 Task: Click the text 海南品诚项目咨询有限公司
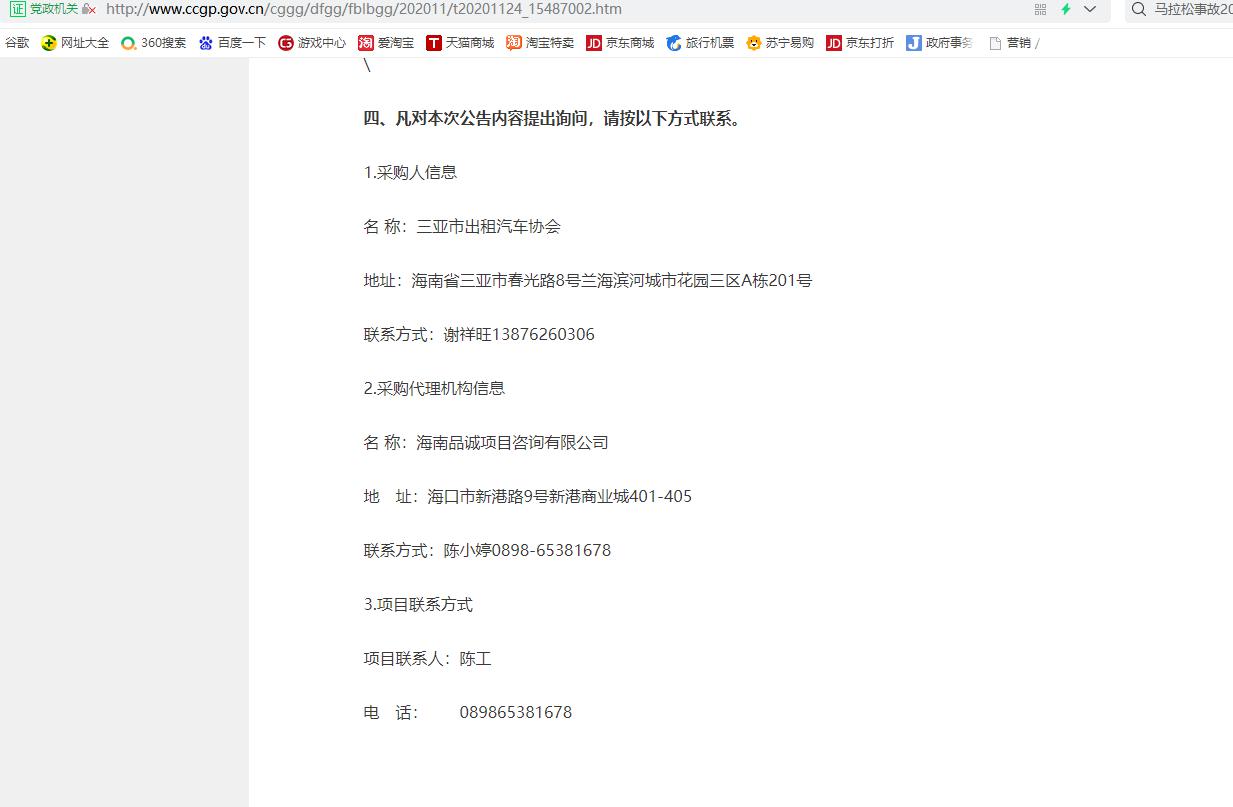click(513, 442)
